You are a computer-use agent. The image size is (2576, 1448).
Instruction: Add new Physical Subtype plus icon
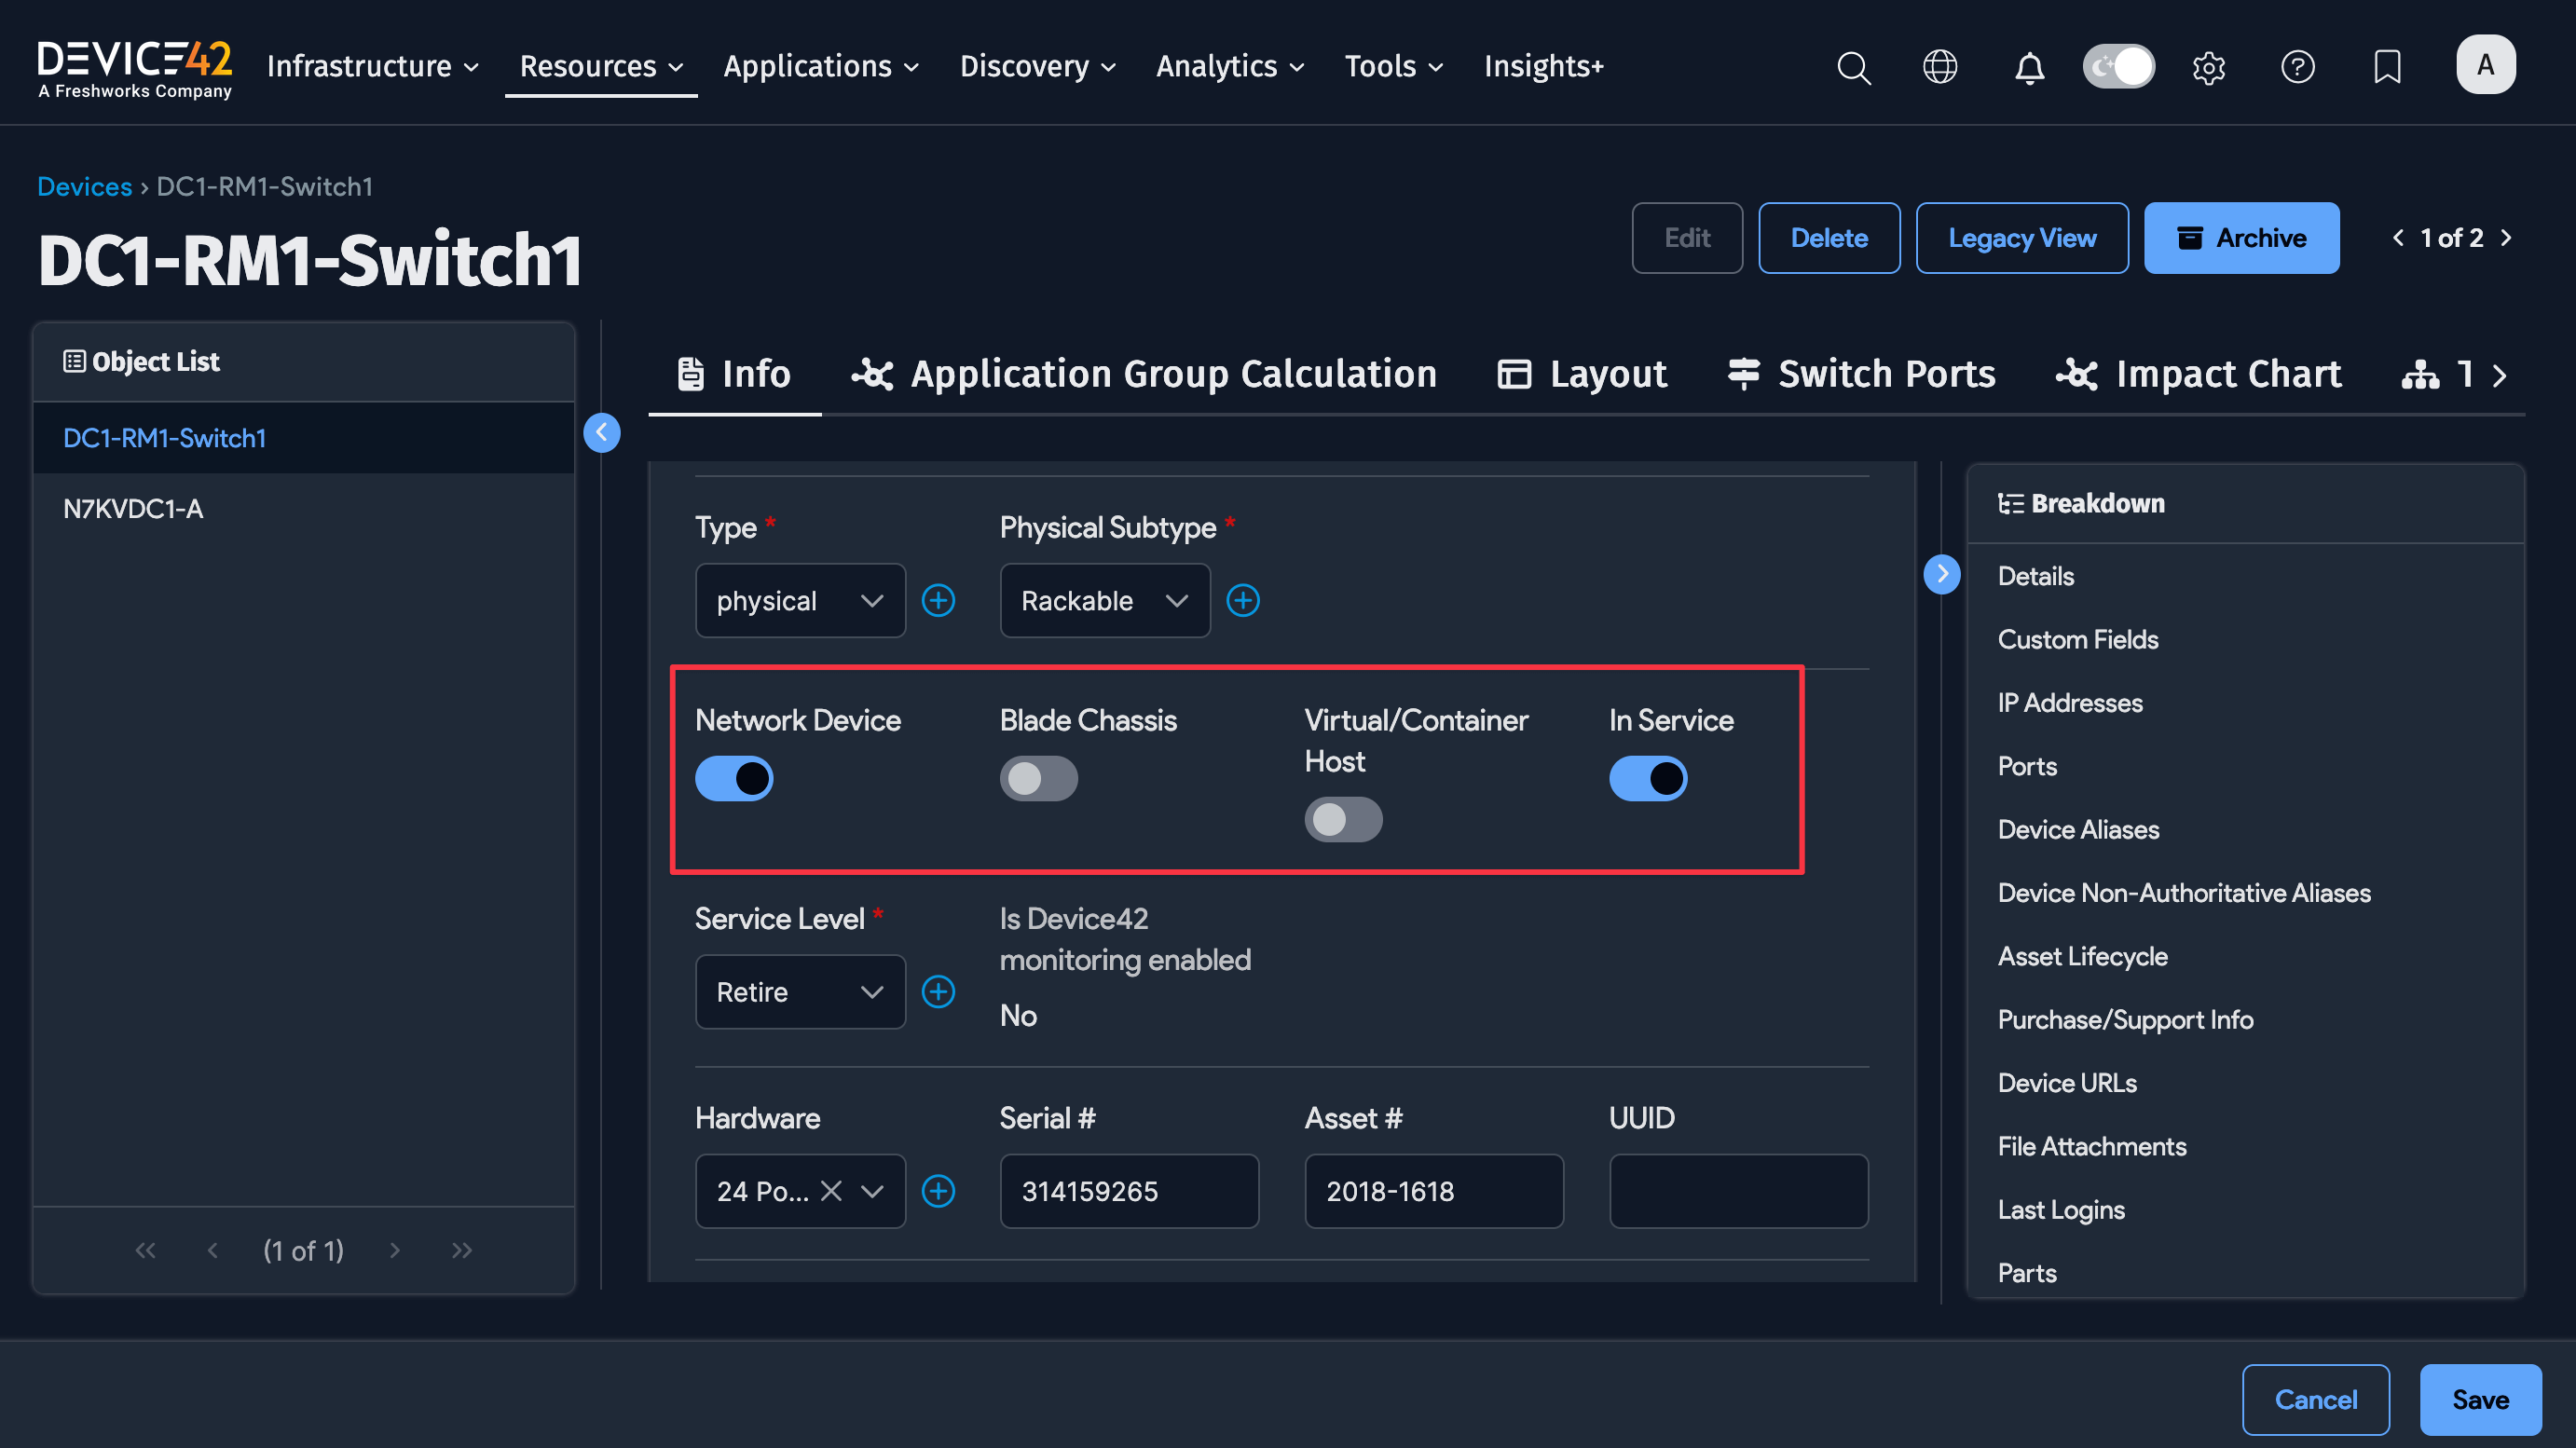coord(1243,600)
